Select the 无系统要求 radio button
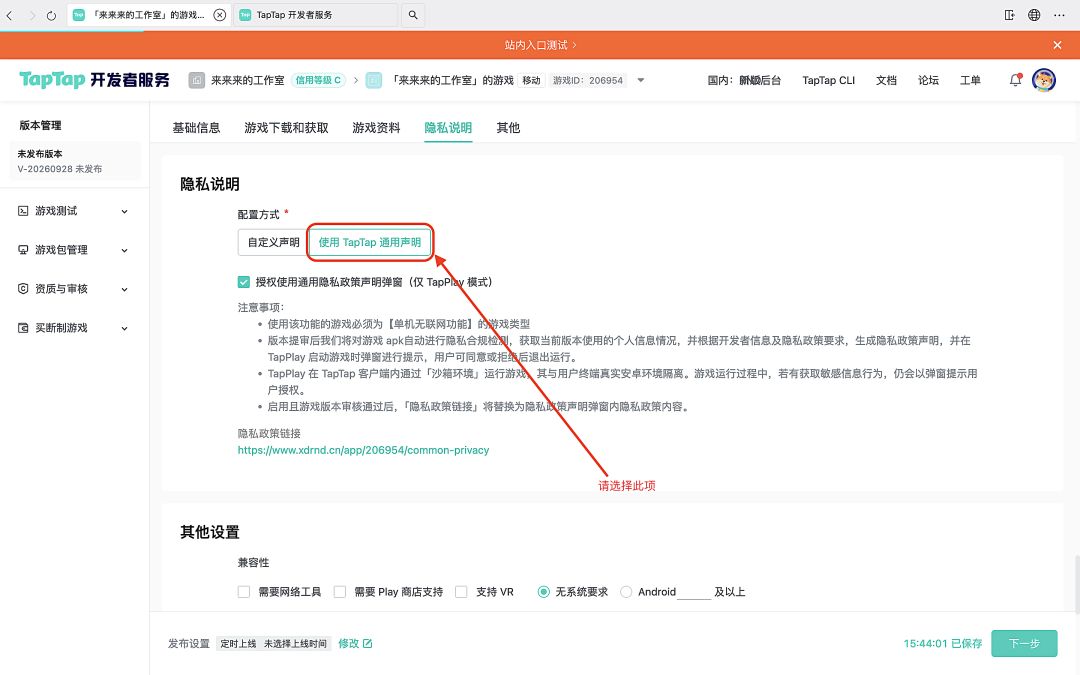This screenshot has width=1080, height=675. (x=543, y=592)
